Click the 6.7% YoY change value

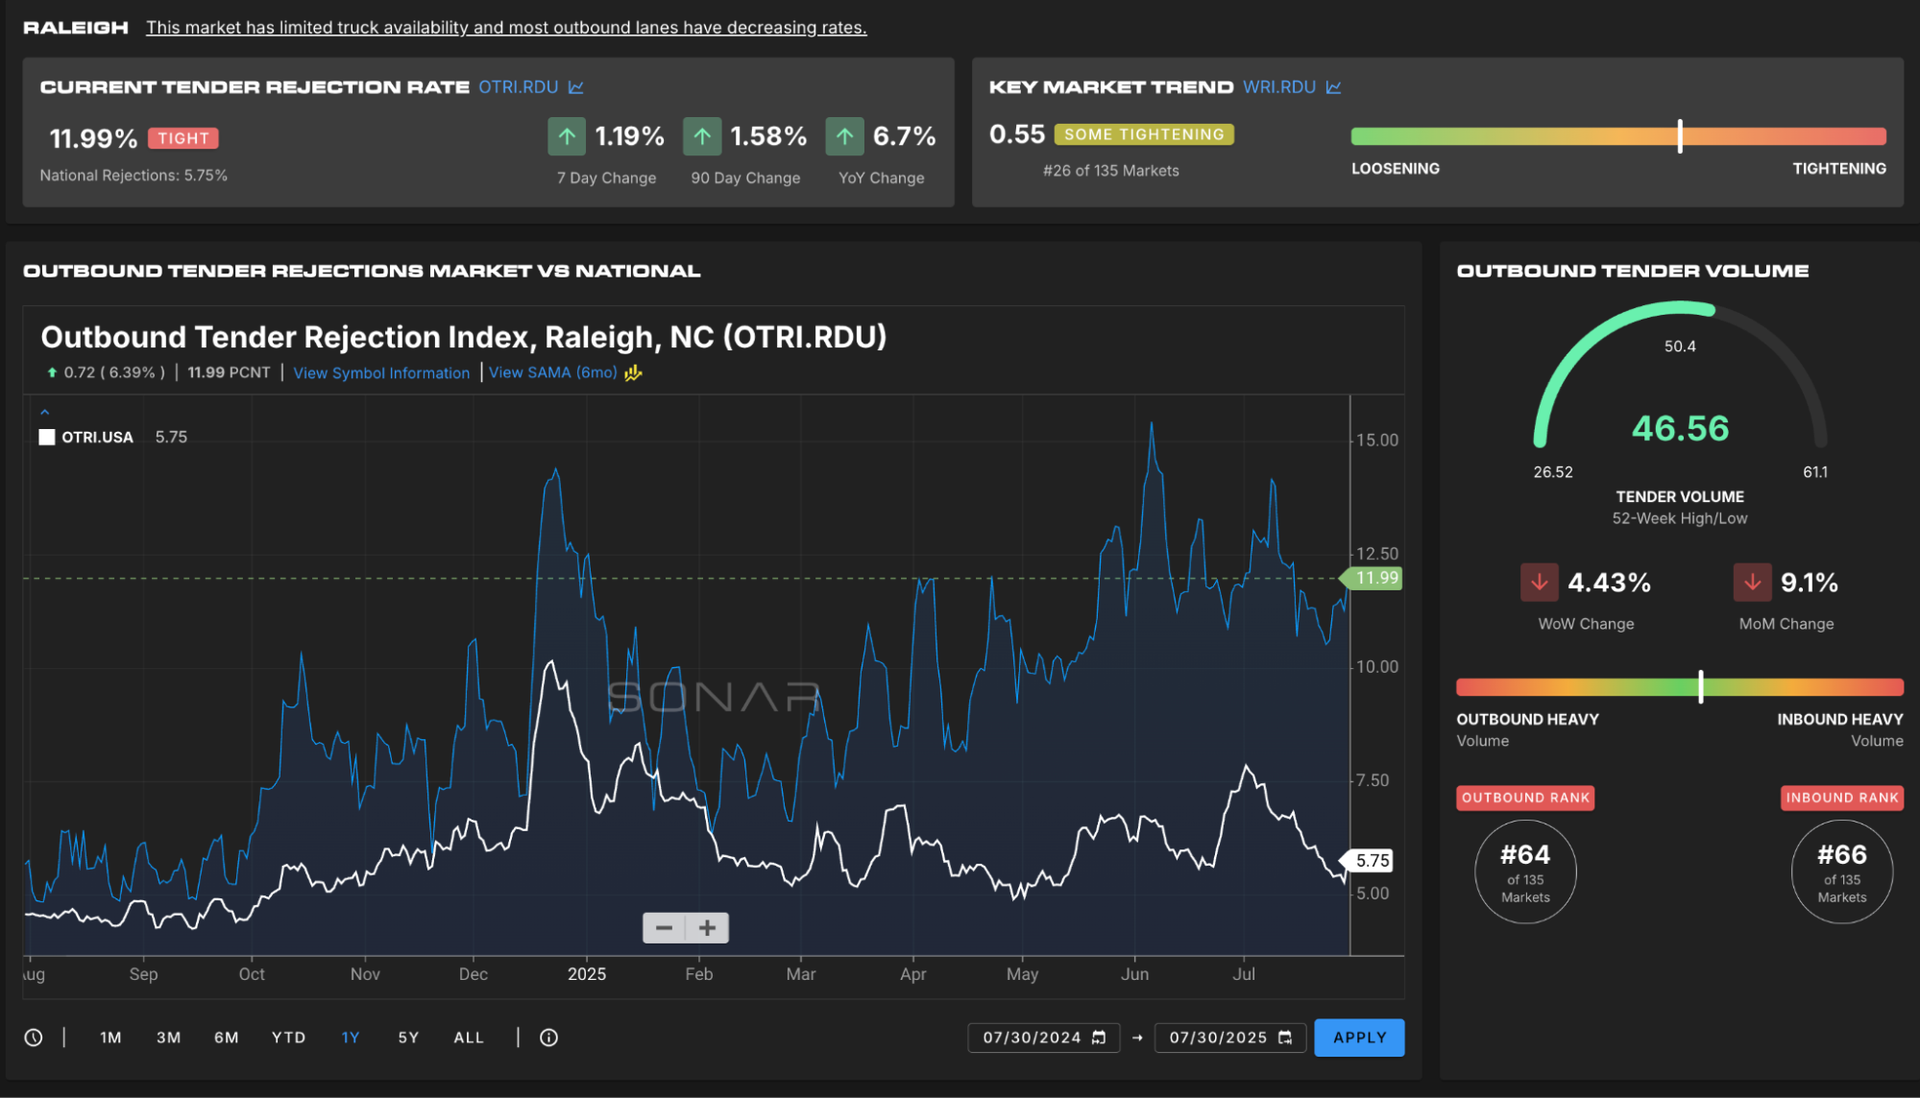tap(904, 136)
